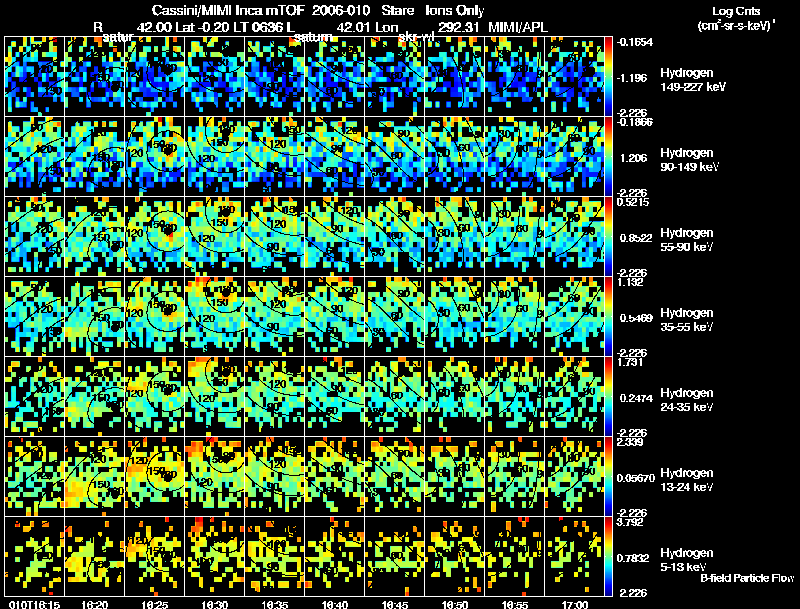Viewport: 800px width, 609px height.
Task: Click the "Log Cnts" colorbar heading
Action: coord(736,11)
